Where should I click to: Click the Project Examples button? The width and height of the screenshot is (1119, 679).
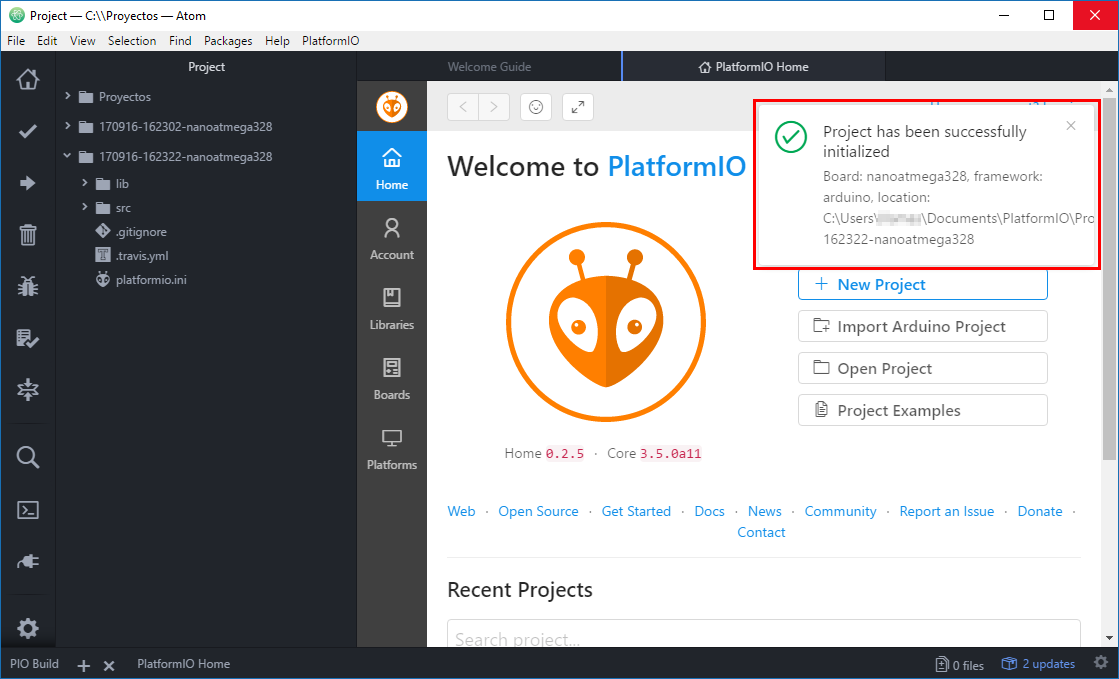pyautogui.click(x=923, y=411)
